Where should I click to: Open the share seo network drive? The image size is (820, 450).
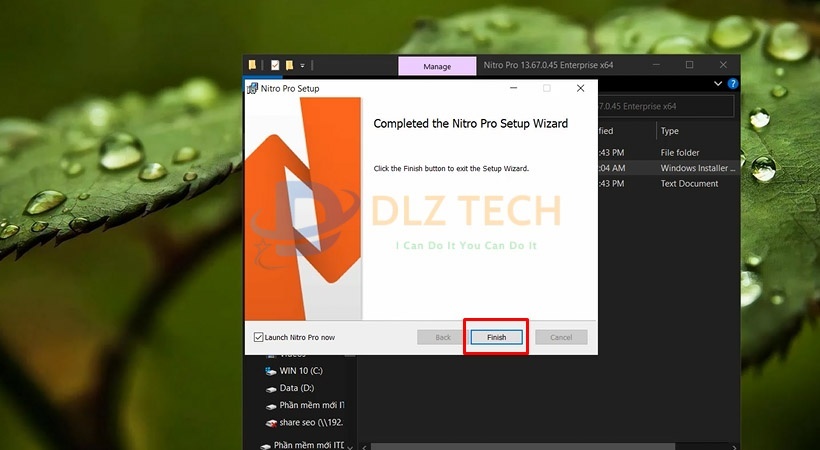pyautogui.click(x=311, y=423)
